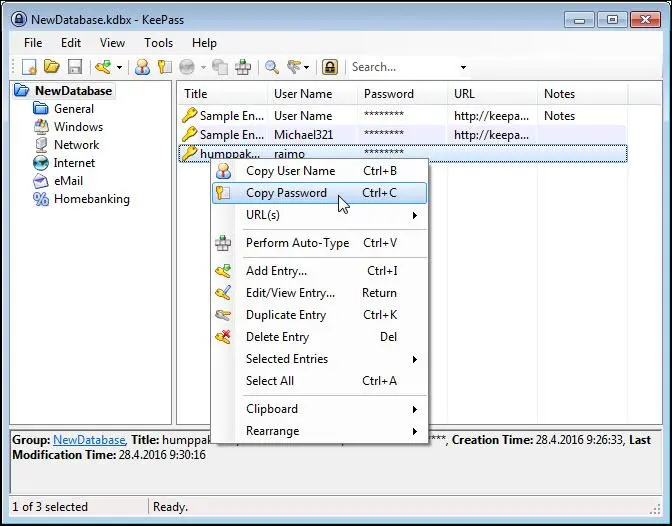Click the User Name column header
The height and width of the screenshot is (526, 672).
313,94
